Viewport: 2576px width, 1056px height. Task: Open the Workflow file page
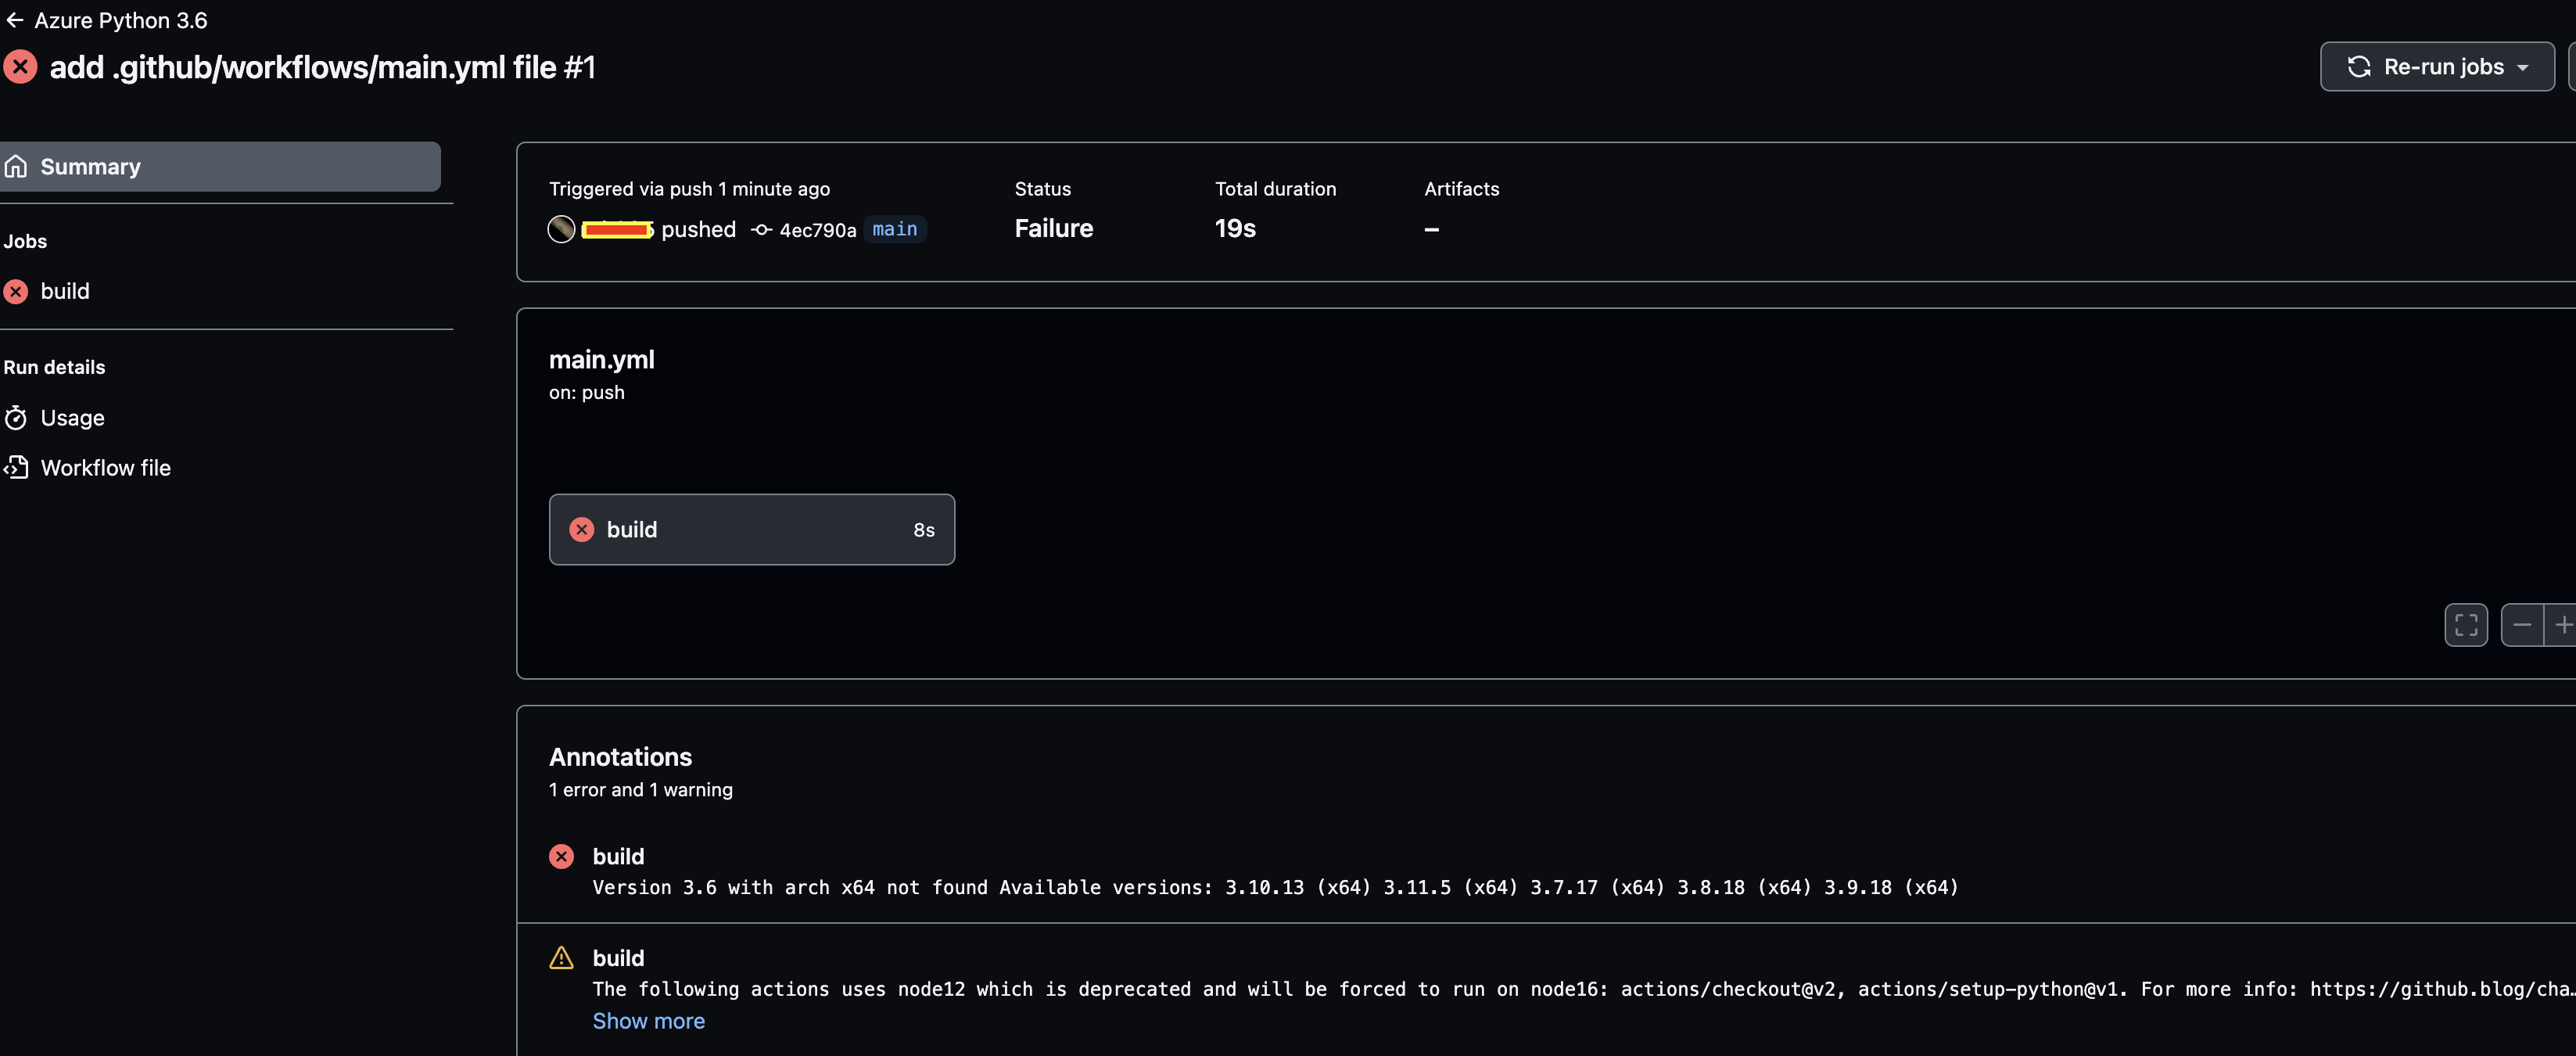coord(105,468)
